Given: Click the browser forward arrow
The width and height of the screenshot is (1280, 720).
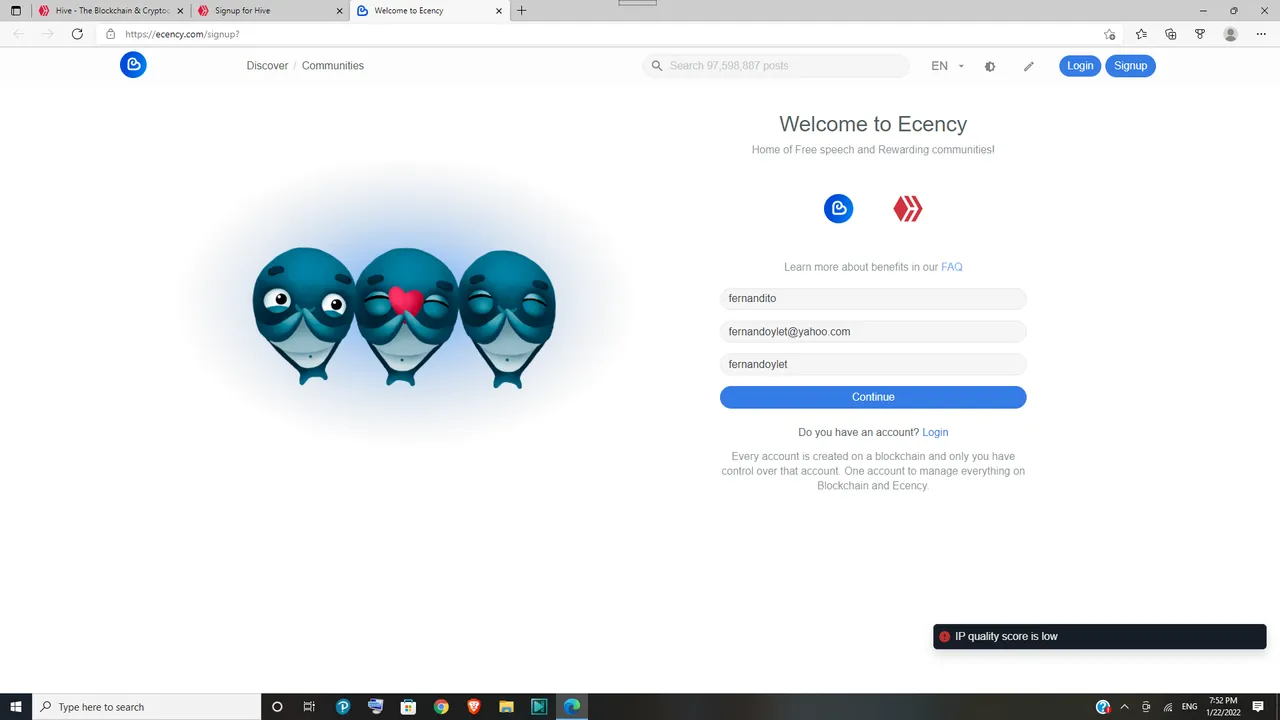Looking at the screenshot, I should click(47, 34).
